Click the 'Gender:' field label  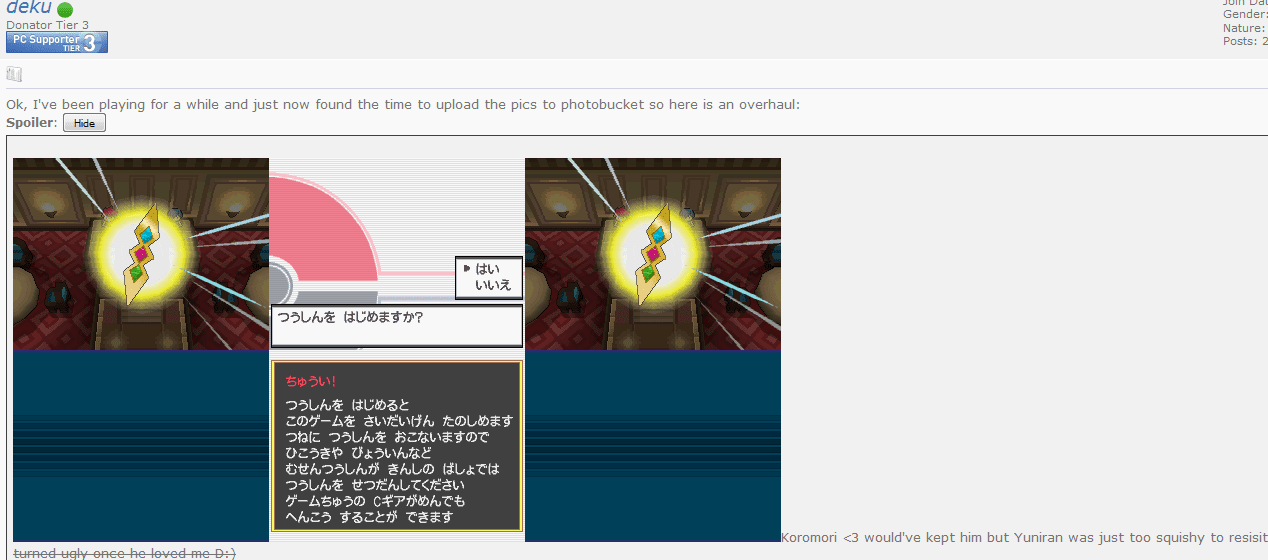1245,14
